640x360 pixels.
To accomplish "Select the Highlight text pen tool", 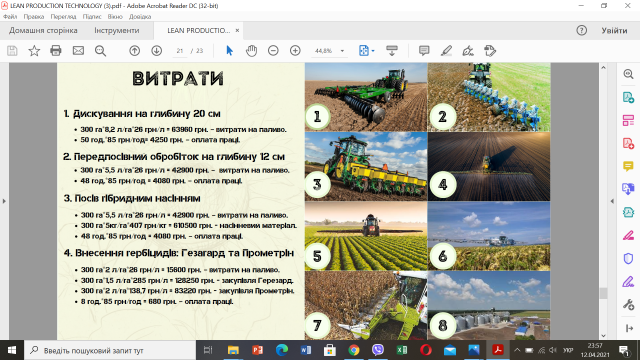I will (446, 51).
